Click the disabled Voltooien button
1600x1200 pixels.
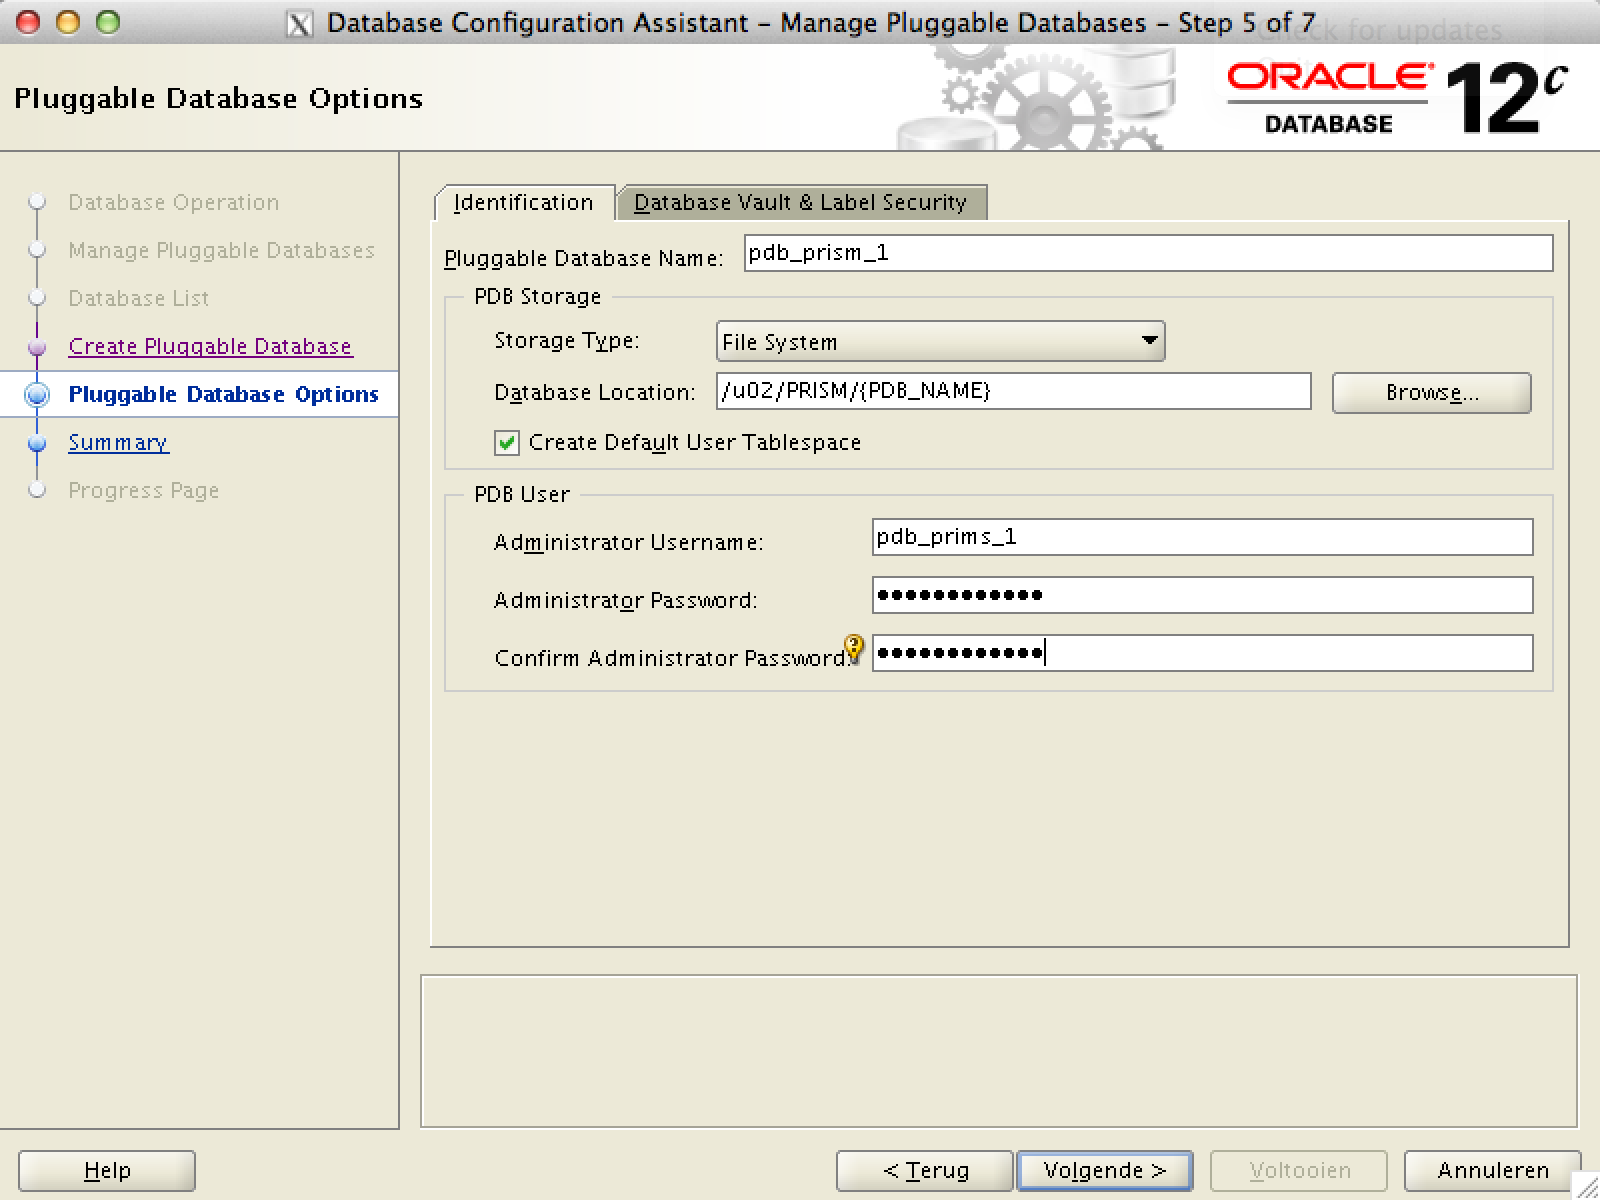click(x=1299, y=1170)
